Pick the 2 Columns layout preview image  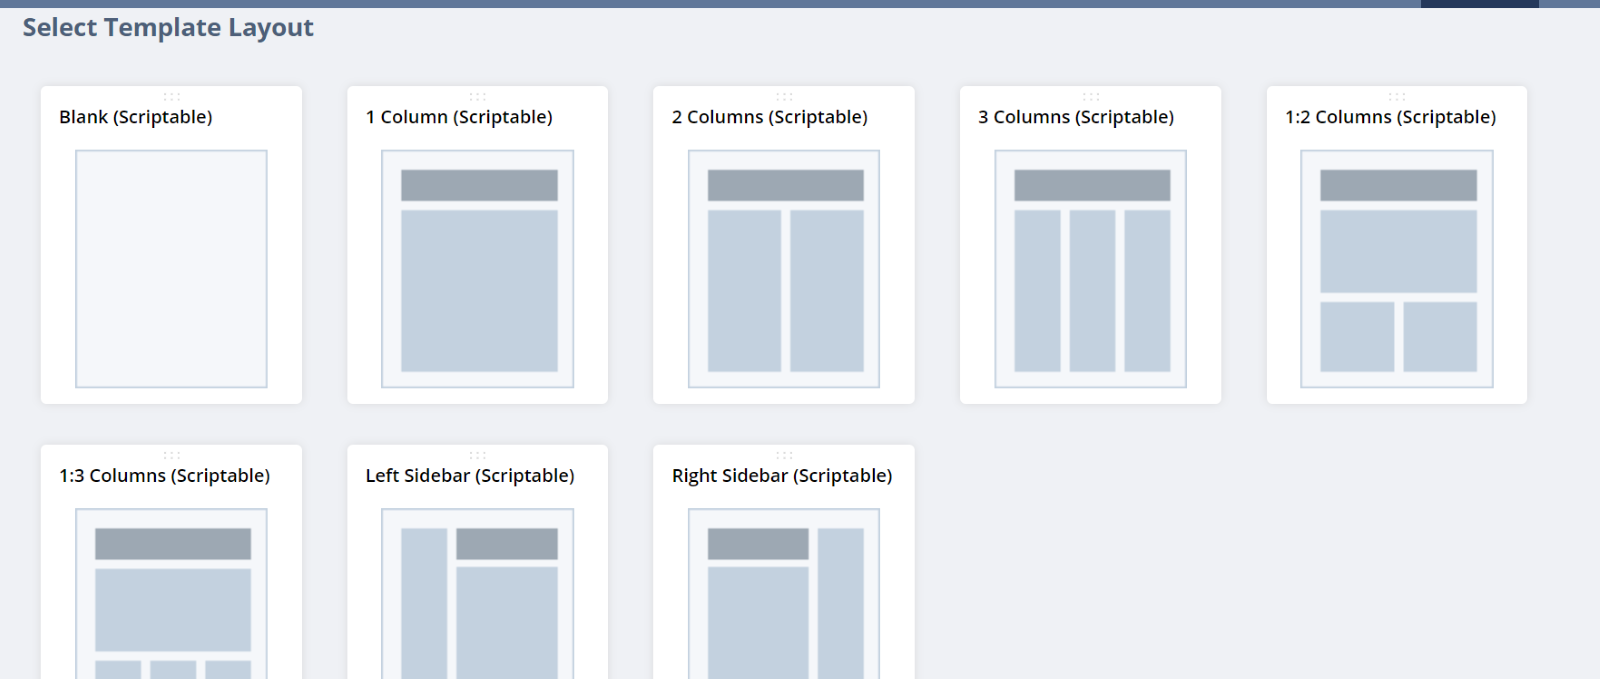pyautogui.click(x=784, y=268)
